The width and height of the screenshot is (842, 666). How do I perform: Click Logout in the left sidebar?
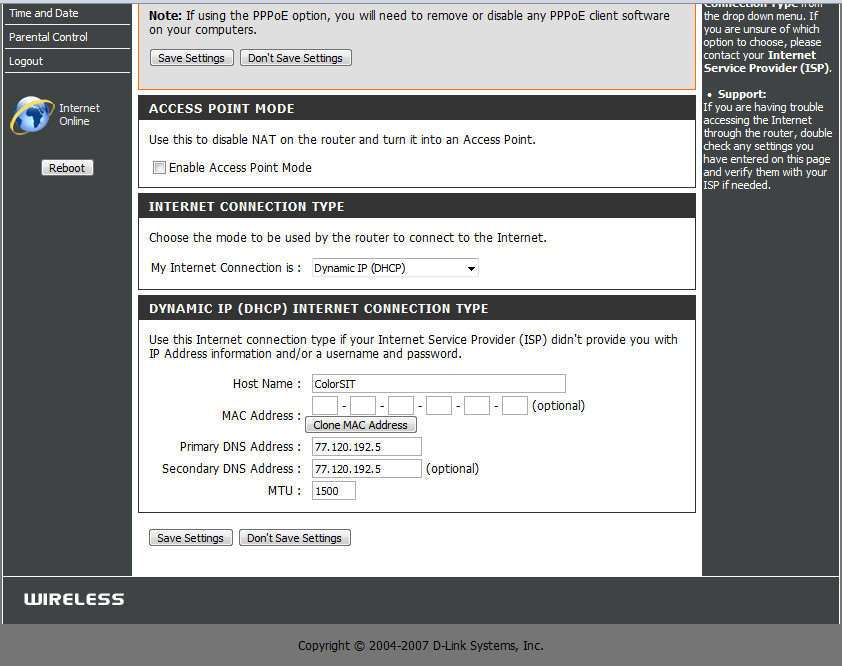tap(26, 61)
